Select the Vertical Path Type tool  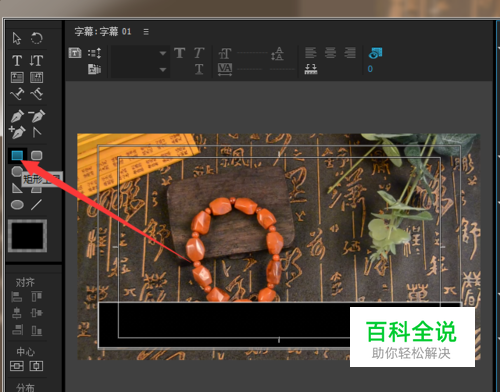tap(36, 94)
